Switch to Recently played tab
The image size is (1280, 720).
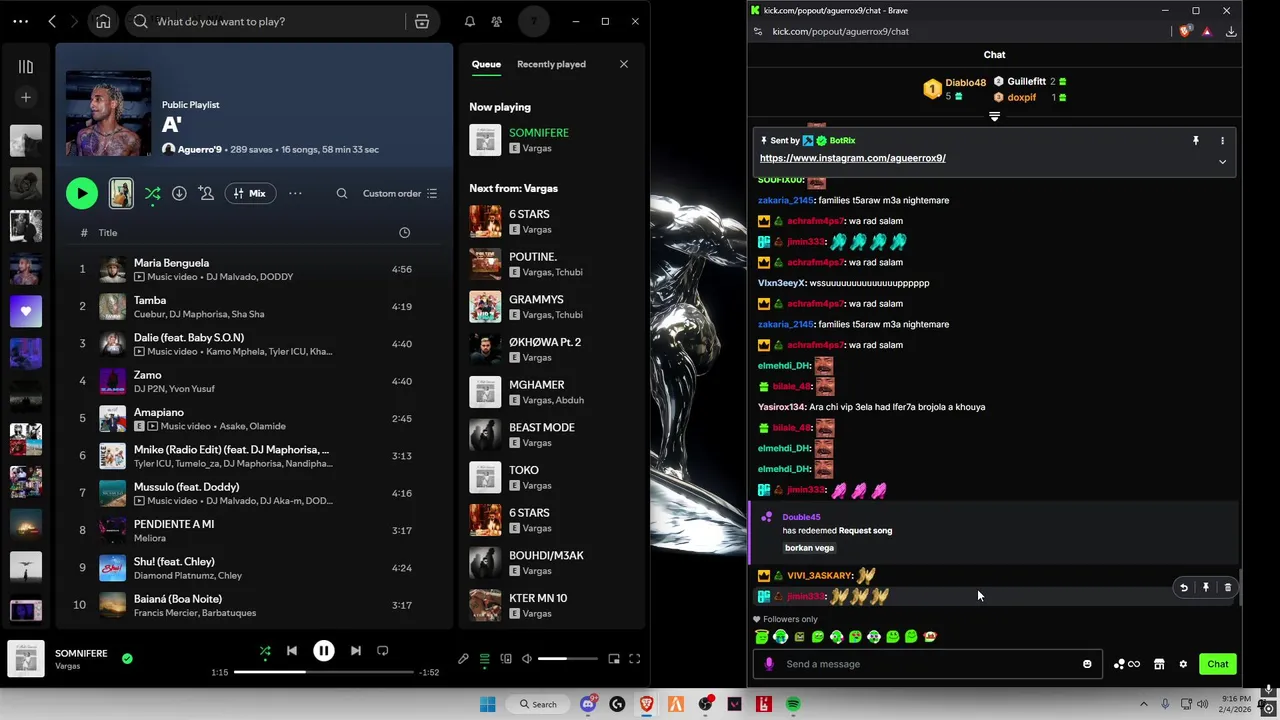click(x=551, y=64)
